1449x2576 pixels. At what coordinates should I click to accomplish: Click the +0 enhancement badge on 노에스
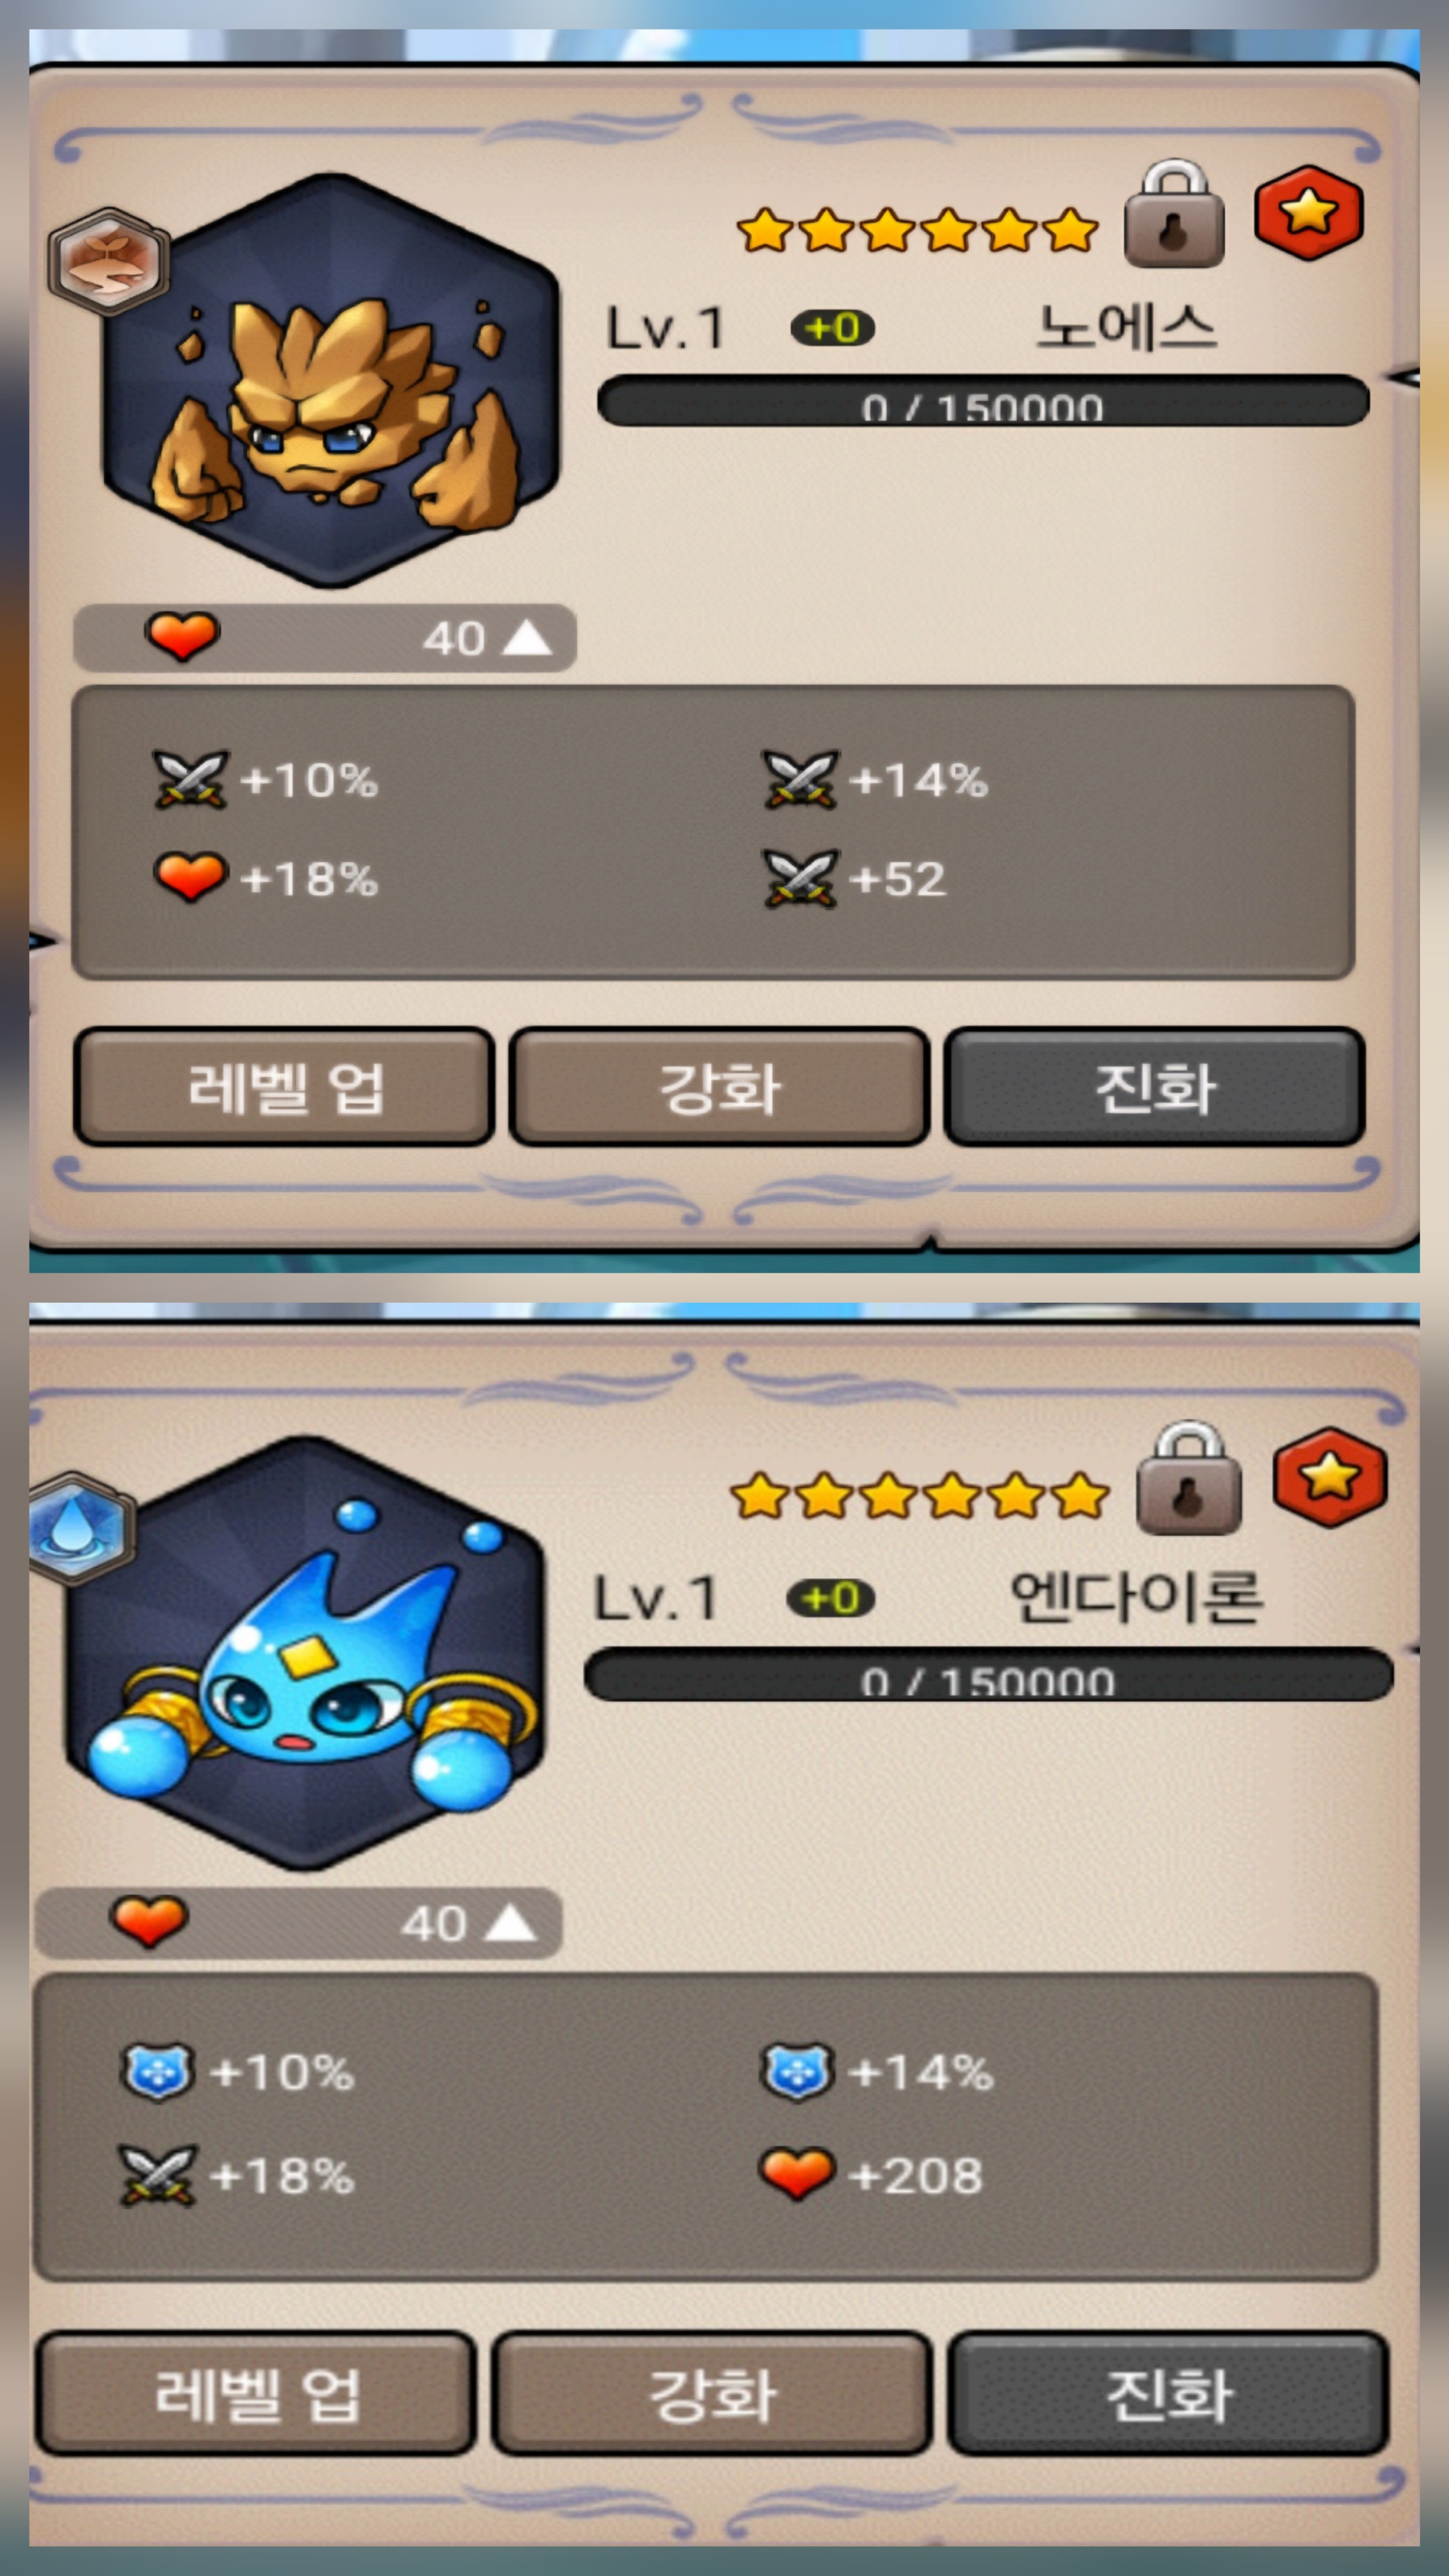point(833,328)
